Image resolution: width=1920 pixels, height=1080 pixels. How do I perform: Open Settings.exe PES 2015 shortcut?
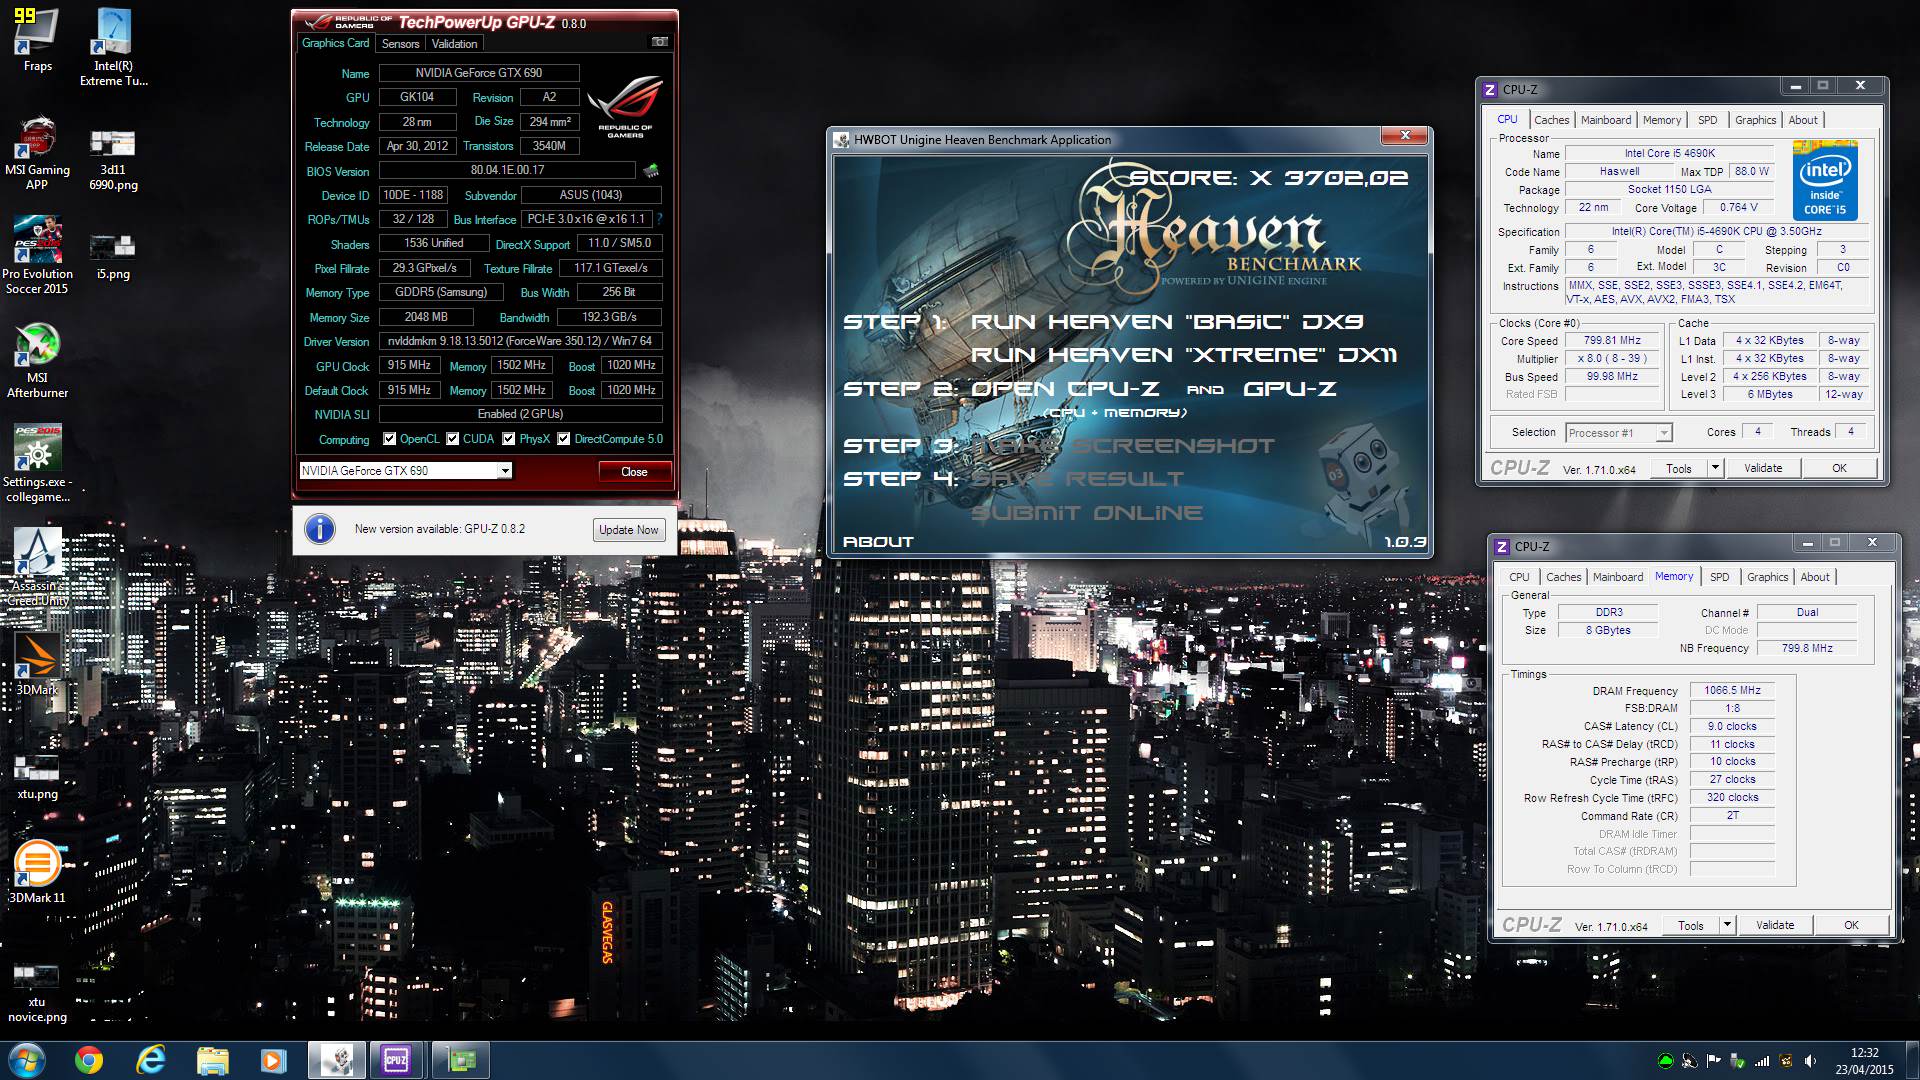pos(37,463)
